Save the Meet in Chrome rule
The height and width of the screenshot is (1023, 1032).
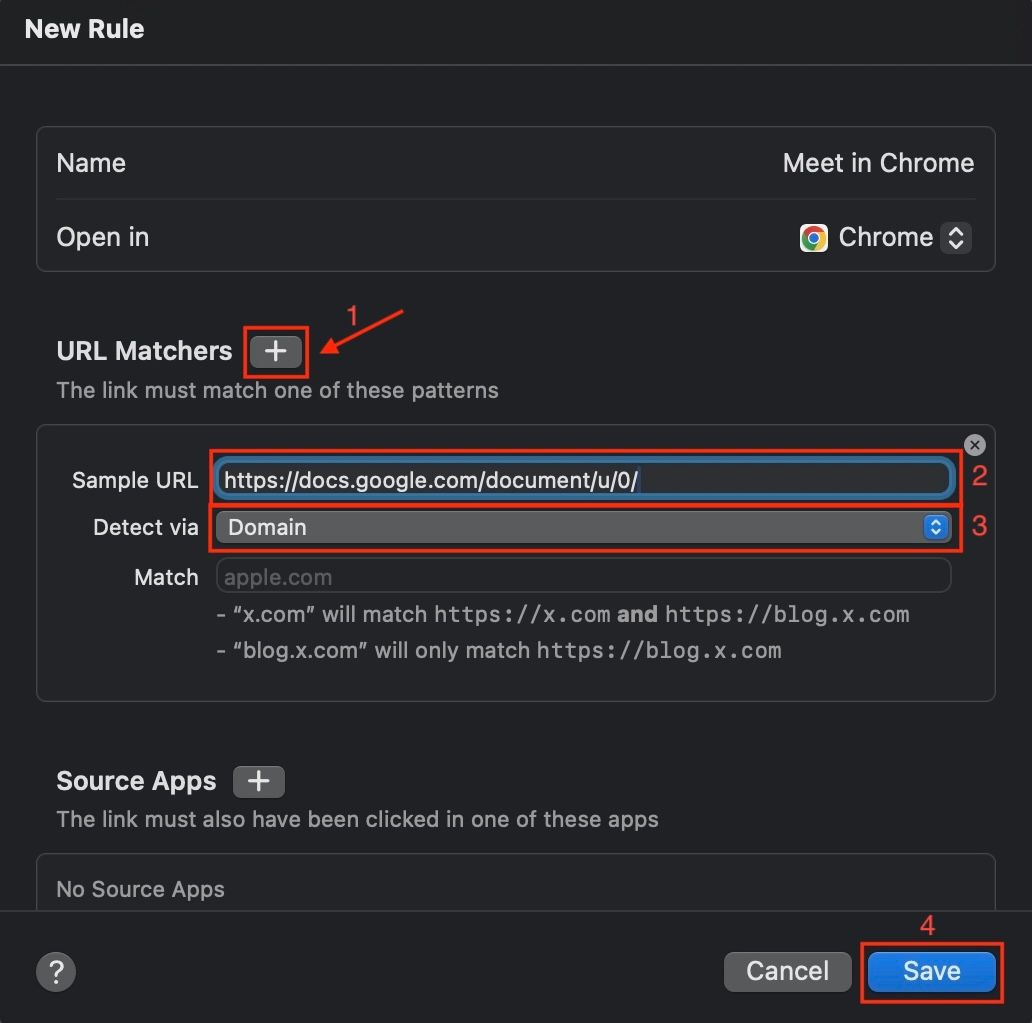(x=930, y=970)
